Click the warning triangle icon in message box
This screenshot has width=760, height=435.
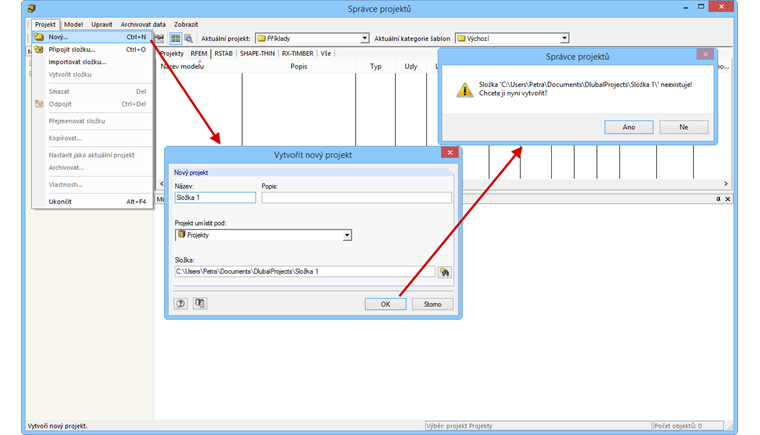point(465,90)
